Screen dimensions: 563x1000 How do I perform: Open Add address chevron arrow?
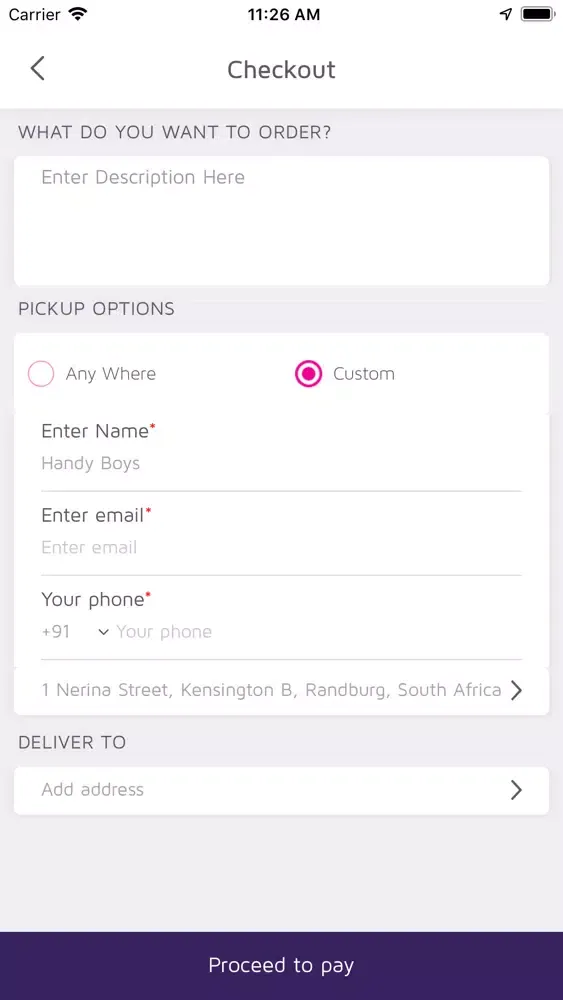click(516, 790)
